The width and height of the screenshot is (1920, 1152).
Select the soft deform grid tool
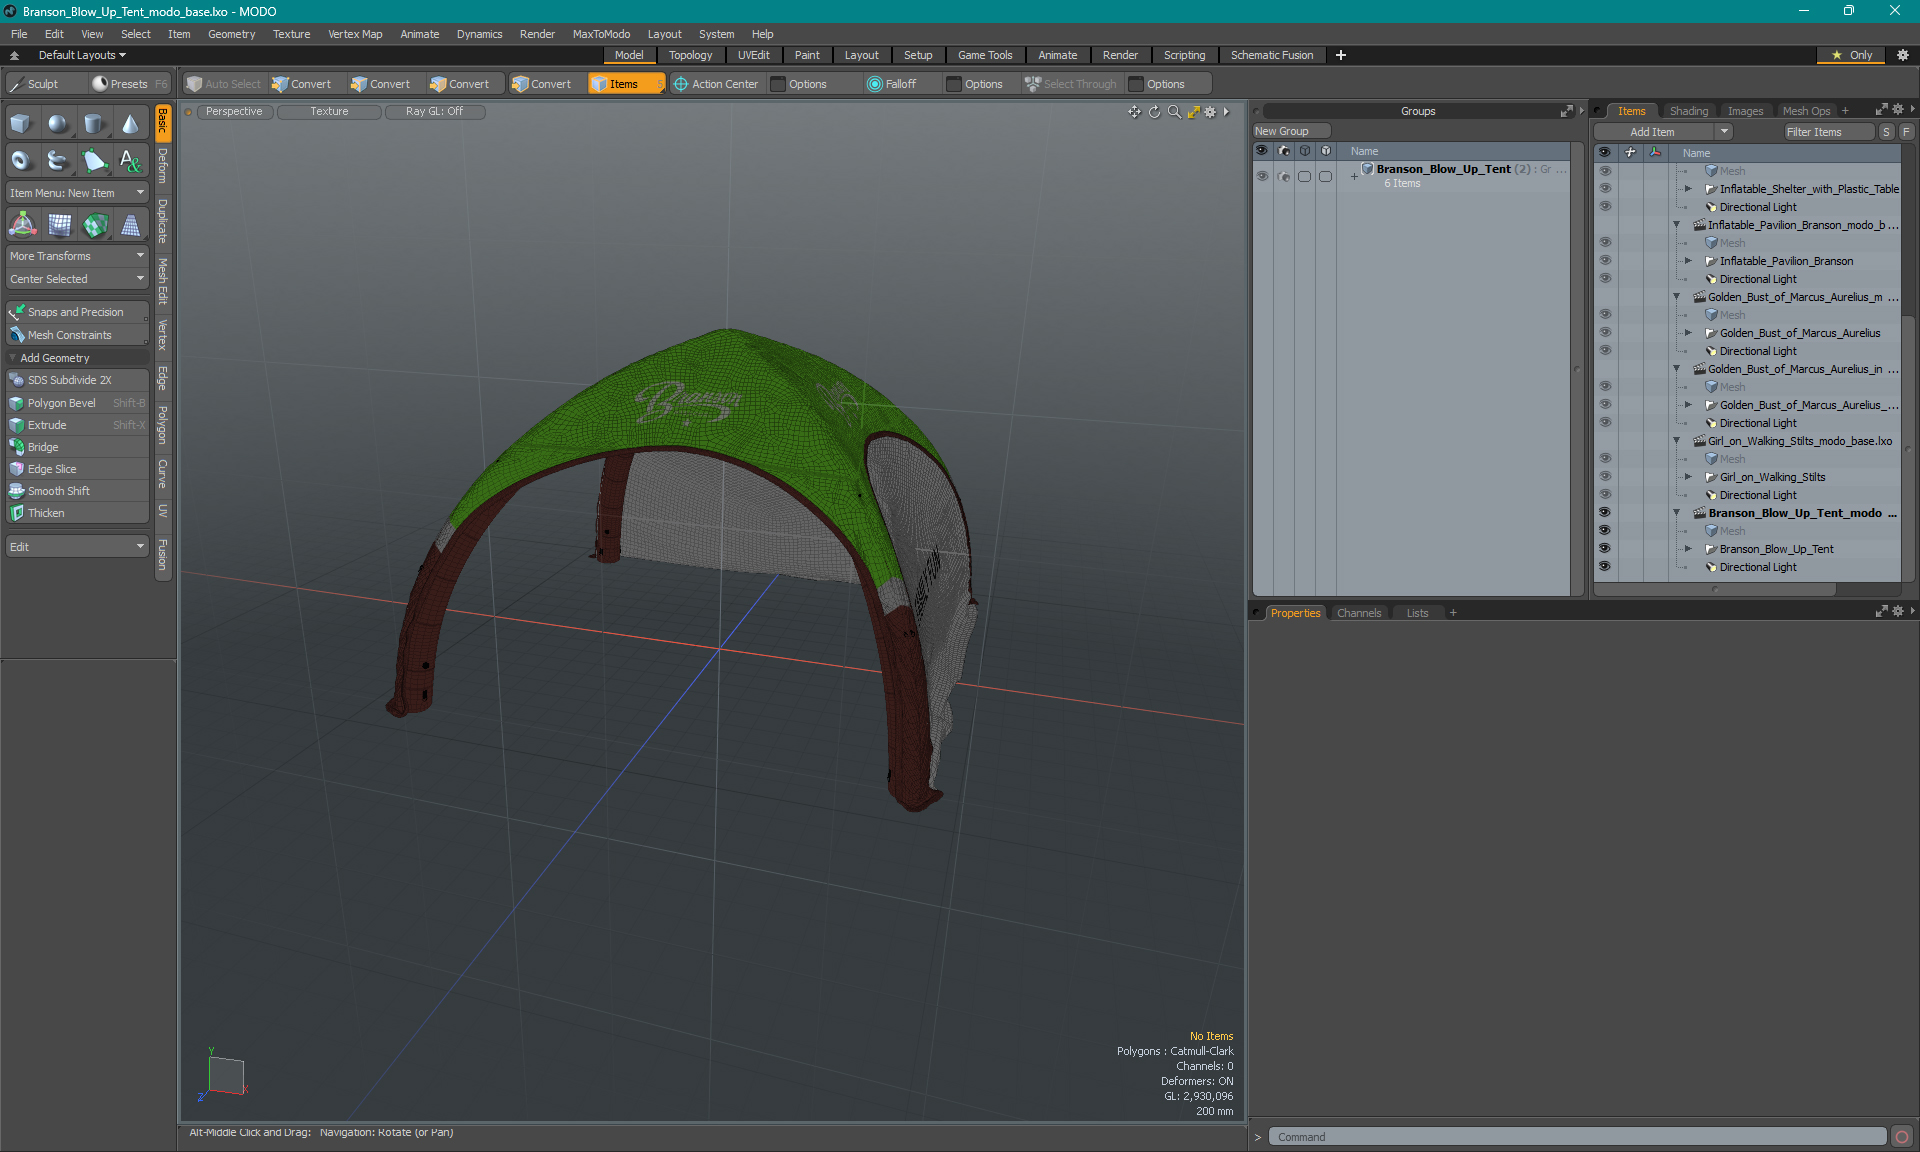58,225
